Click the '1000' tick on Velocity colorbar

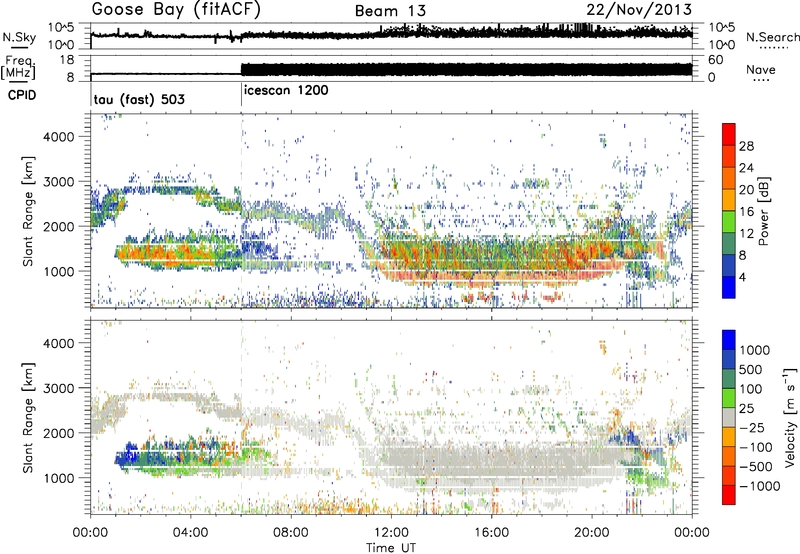point(754,350)
